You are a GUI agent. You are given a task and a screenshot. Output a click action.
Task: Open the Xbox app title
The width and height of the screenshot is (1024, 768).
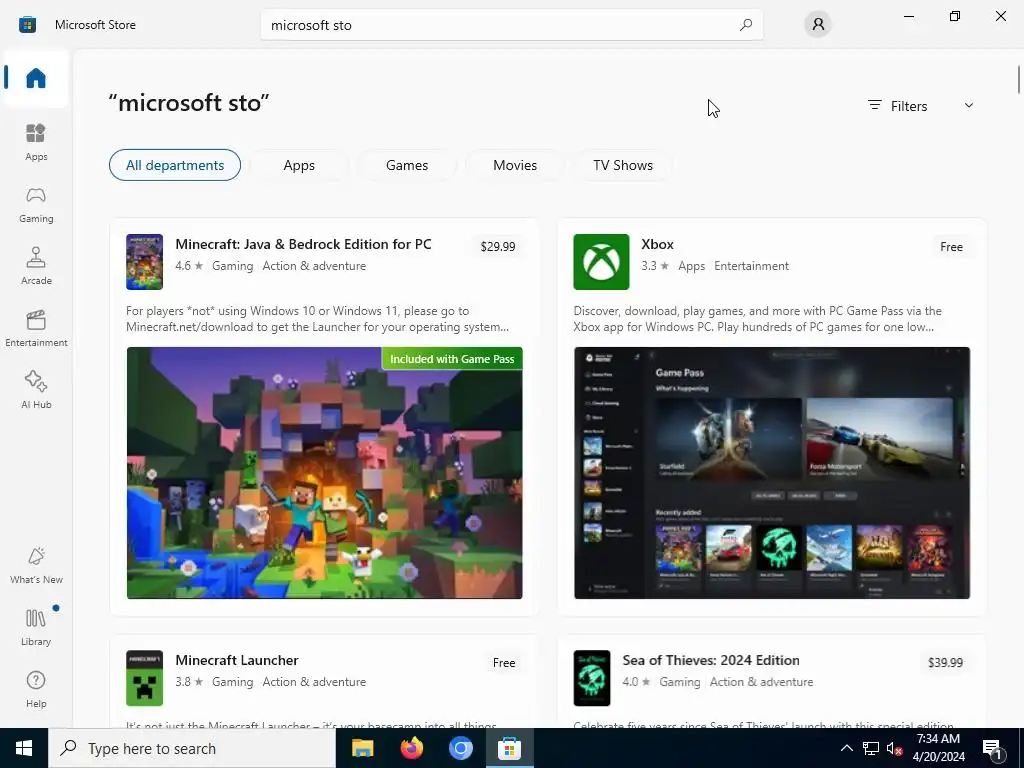pyautogui.click(x=657, y=244)
